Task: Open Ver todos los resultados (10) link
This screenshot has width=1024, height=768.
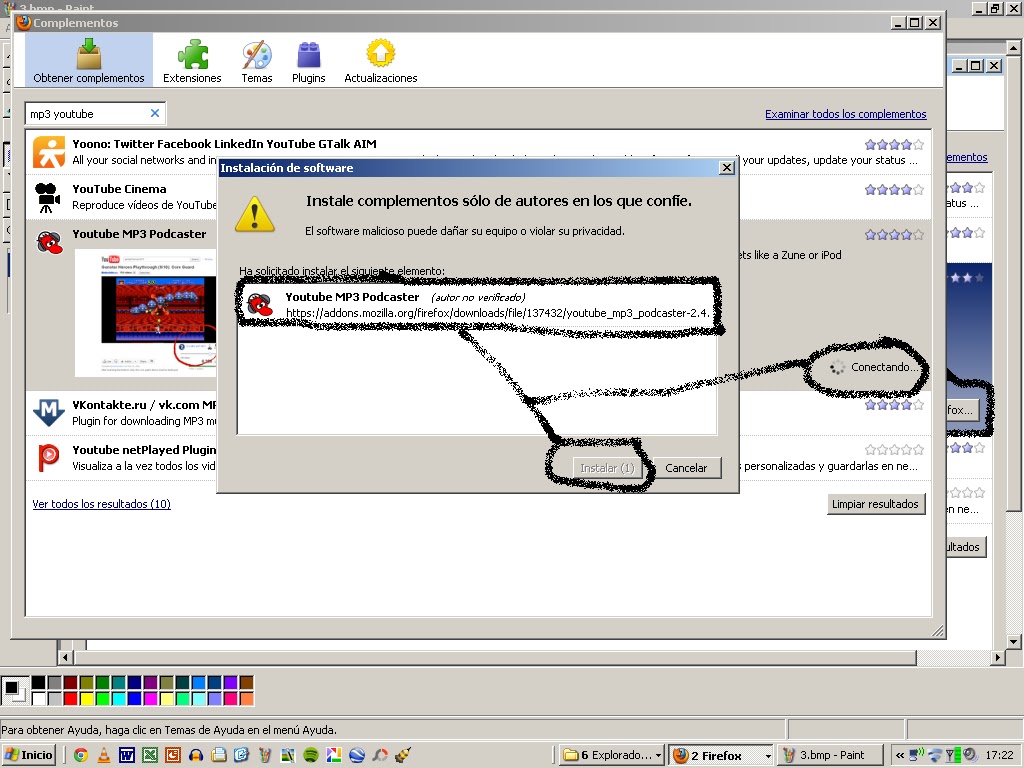Action: (x=101, y=504)
